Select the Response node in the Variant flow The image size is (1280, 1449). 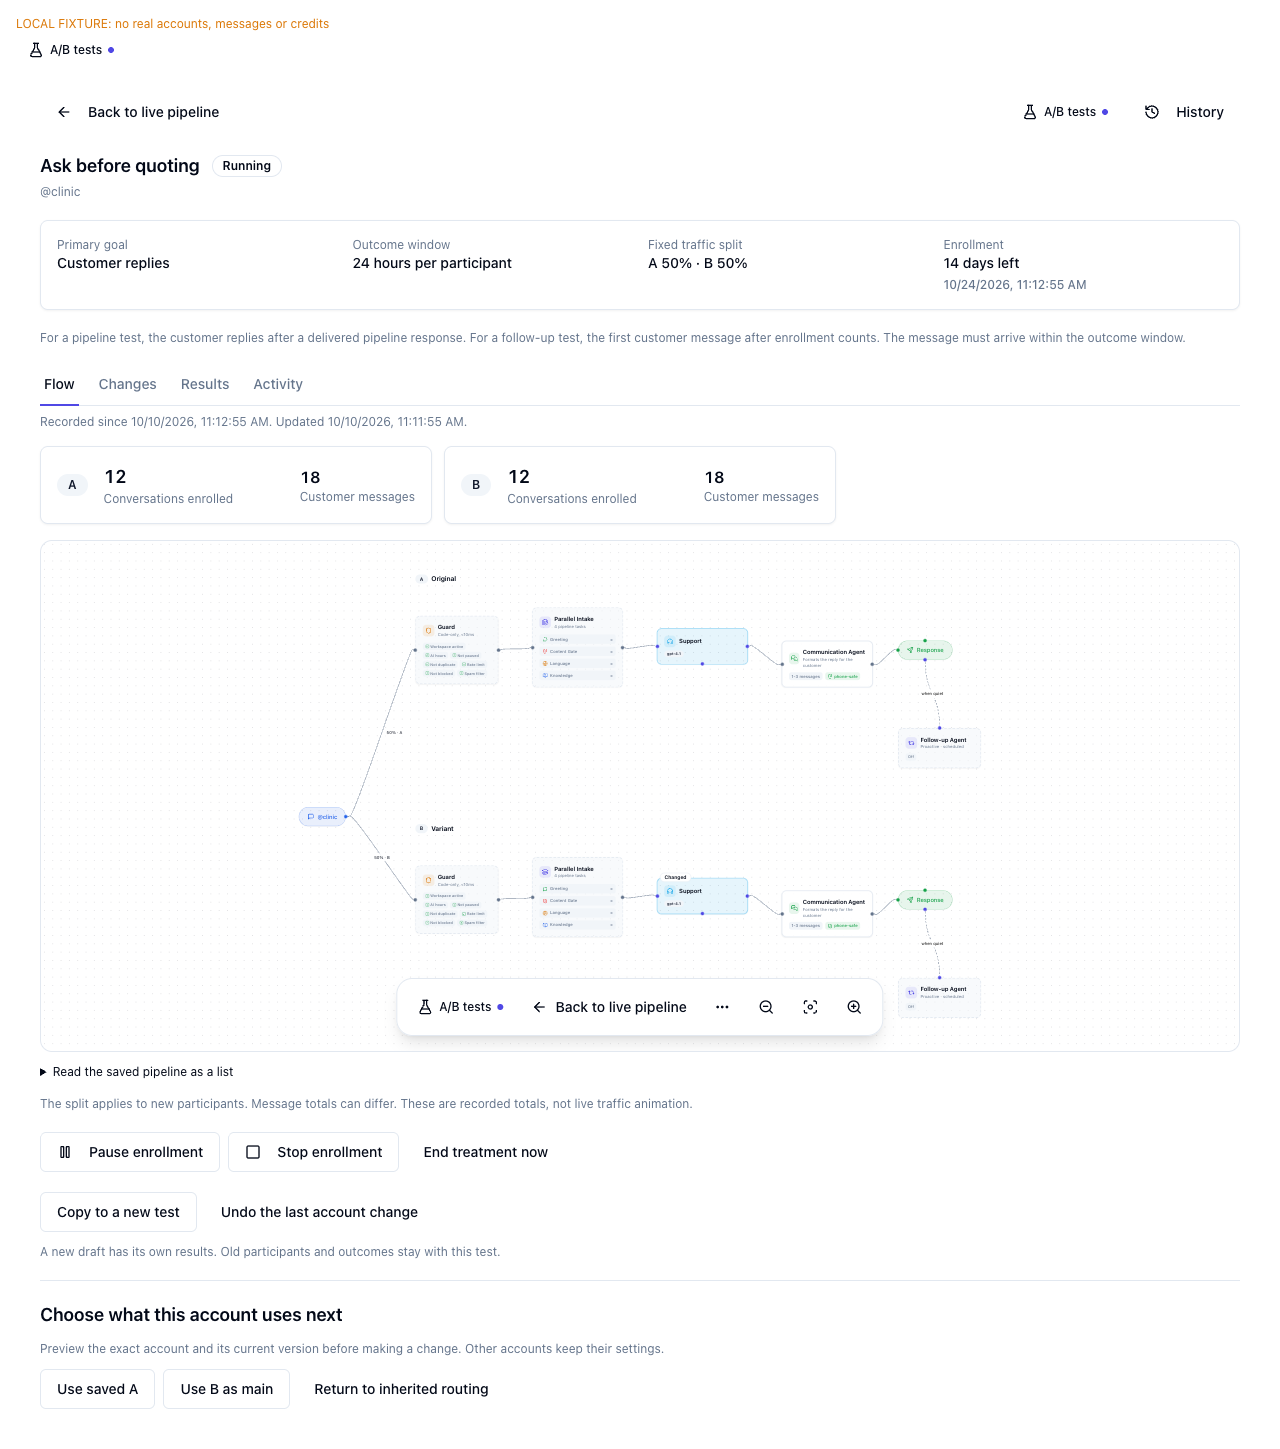pyautogui.click(x=925, y=900)
